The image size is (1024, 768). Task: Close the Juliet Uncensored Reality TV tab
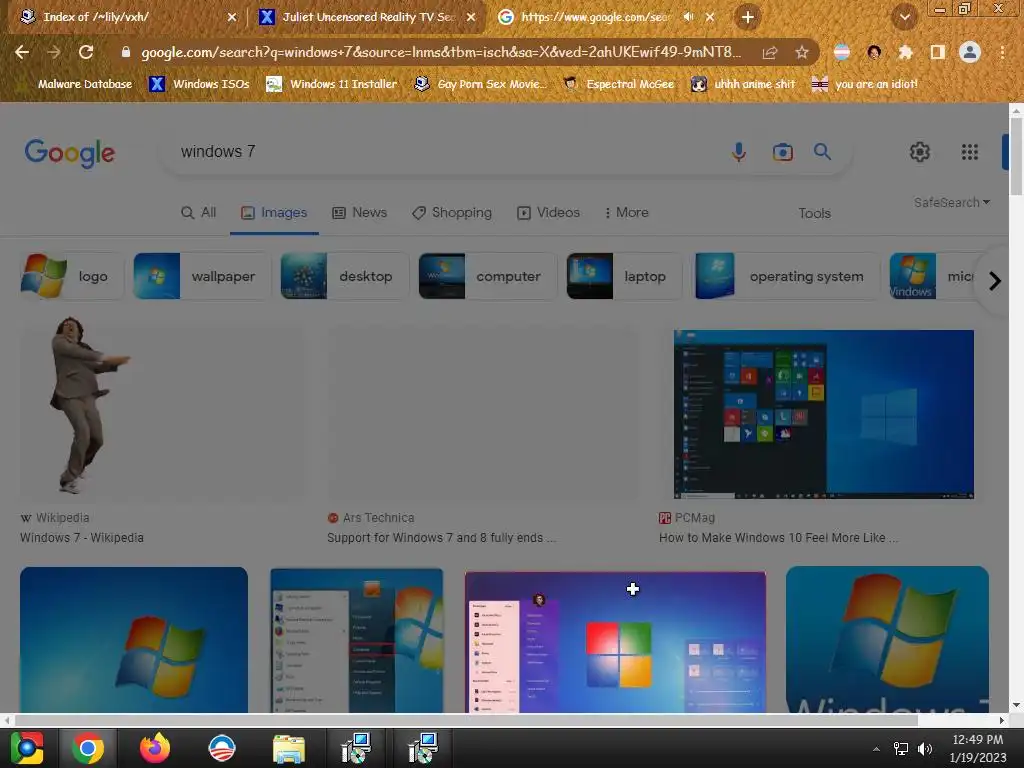point(471,17)
